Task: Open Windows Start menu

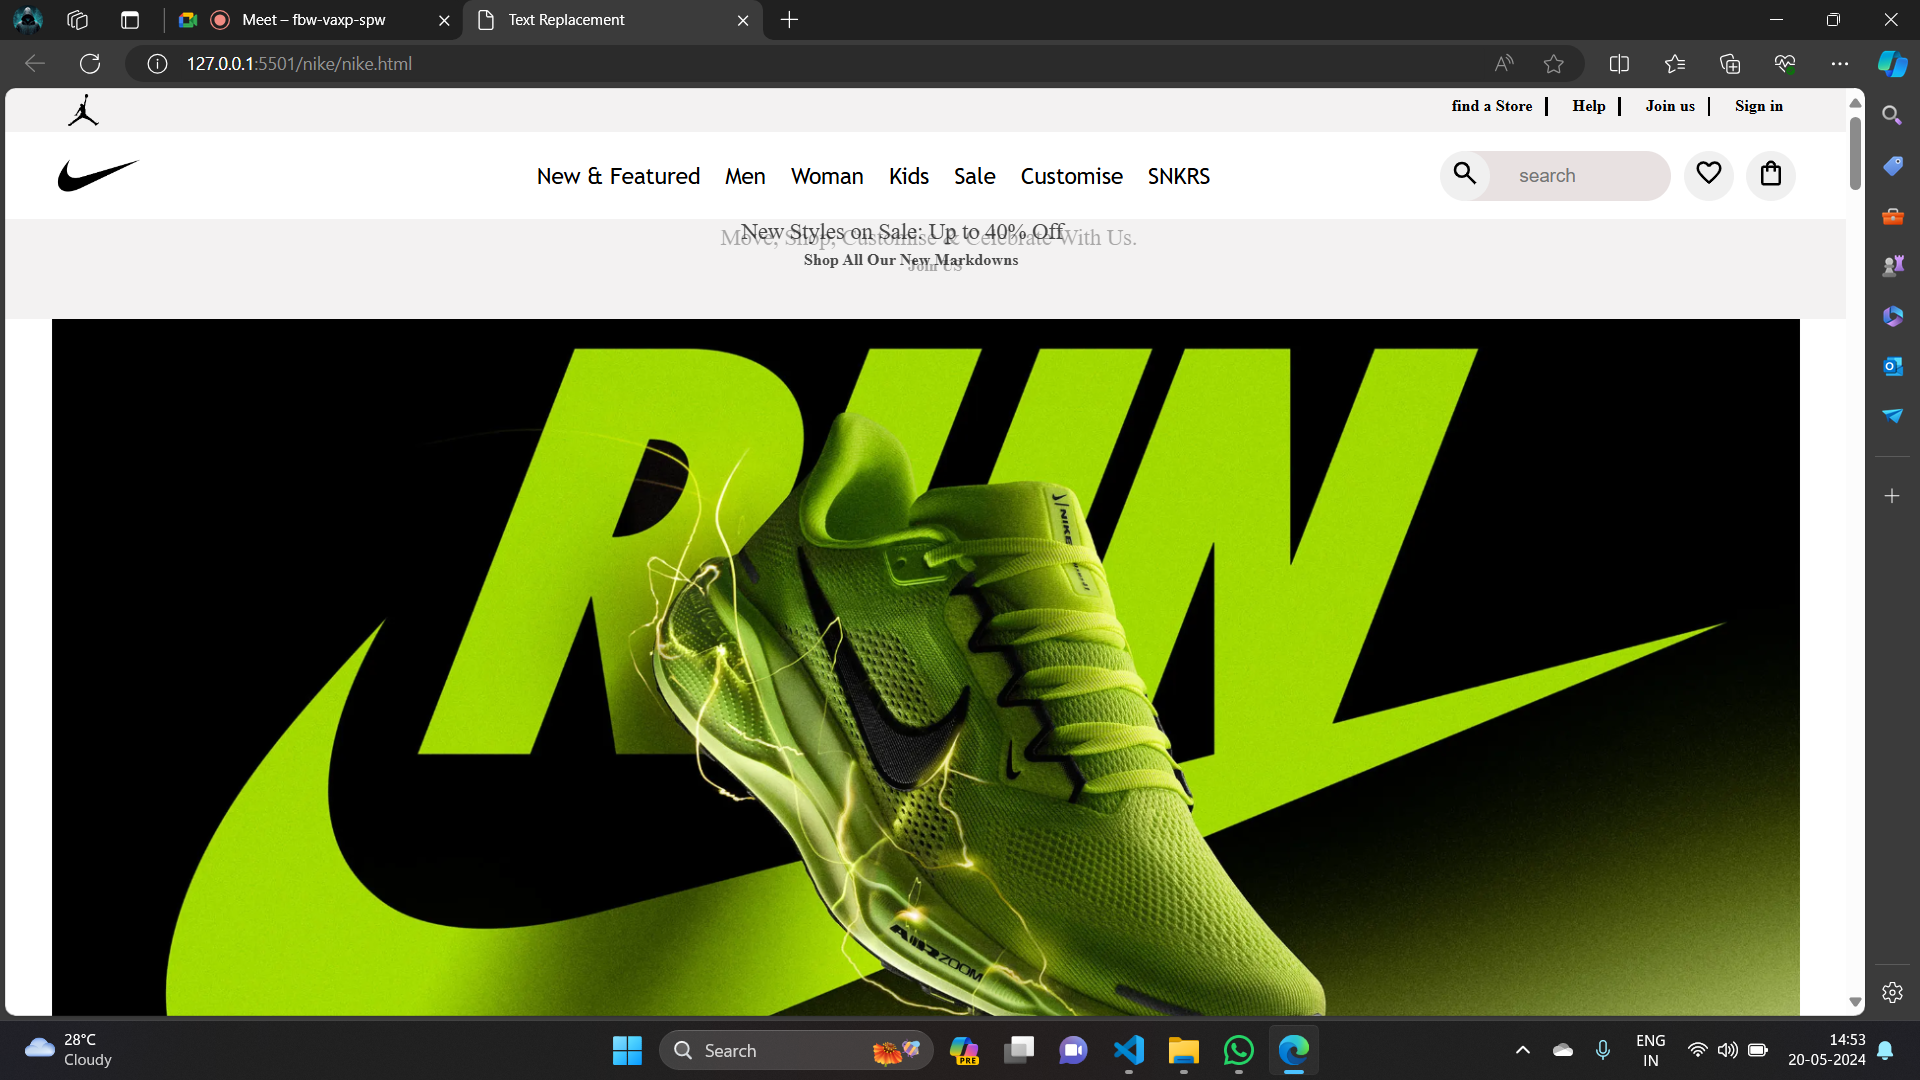Action: click(x=627, y=1050)
